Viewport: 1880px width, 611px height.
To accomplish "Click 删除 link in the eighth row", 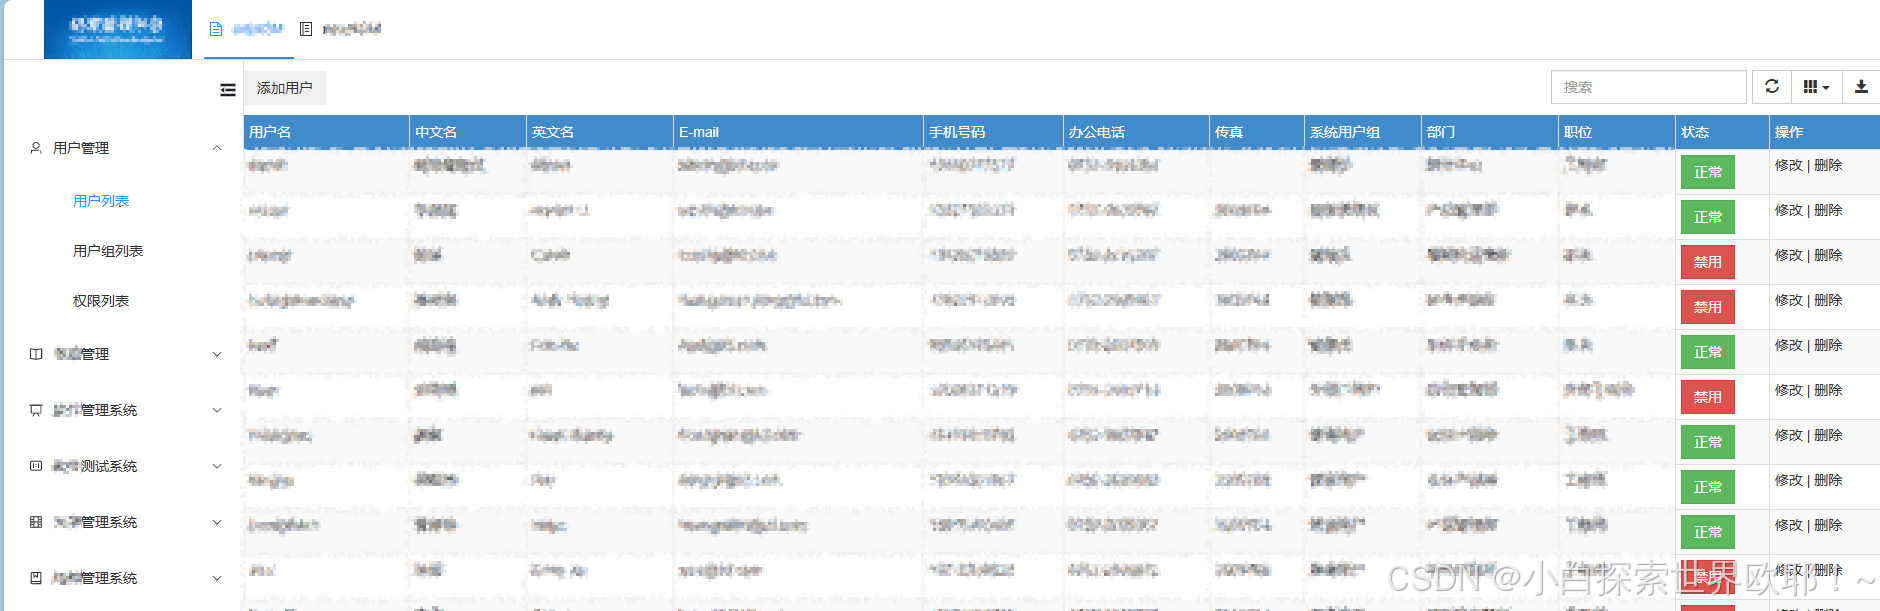I will tap(1828, 480).
